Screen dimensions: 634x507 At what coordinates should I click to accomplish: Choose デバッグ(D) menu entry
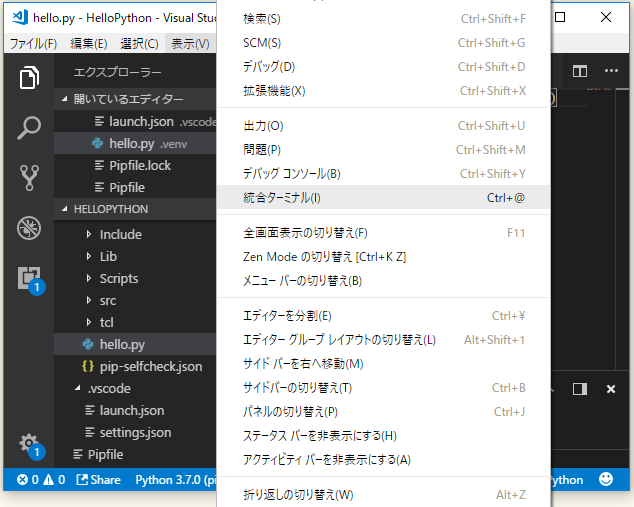(383, 67)
